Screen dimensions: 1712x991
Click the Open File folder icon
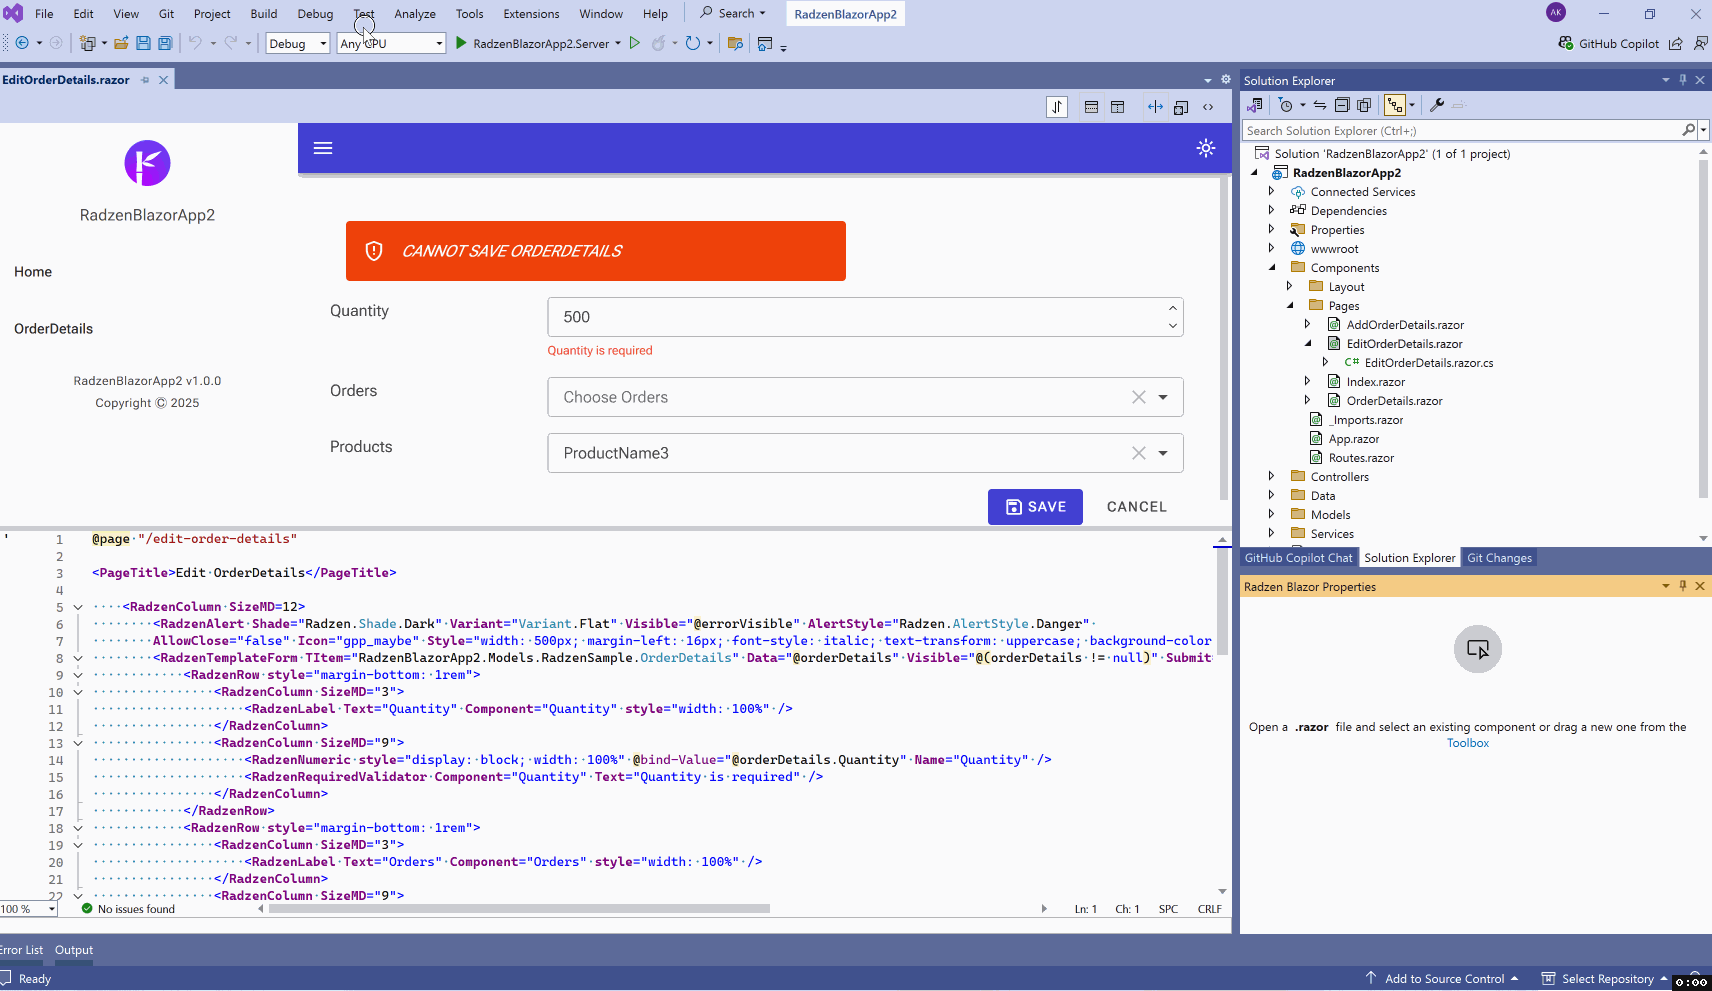point(121,43)
